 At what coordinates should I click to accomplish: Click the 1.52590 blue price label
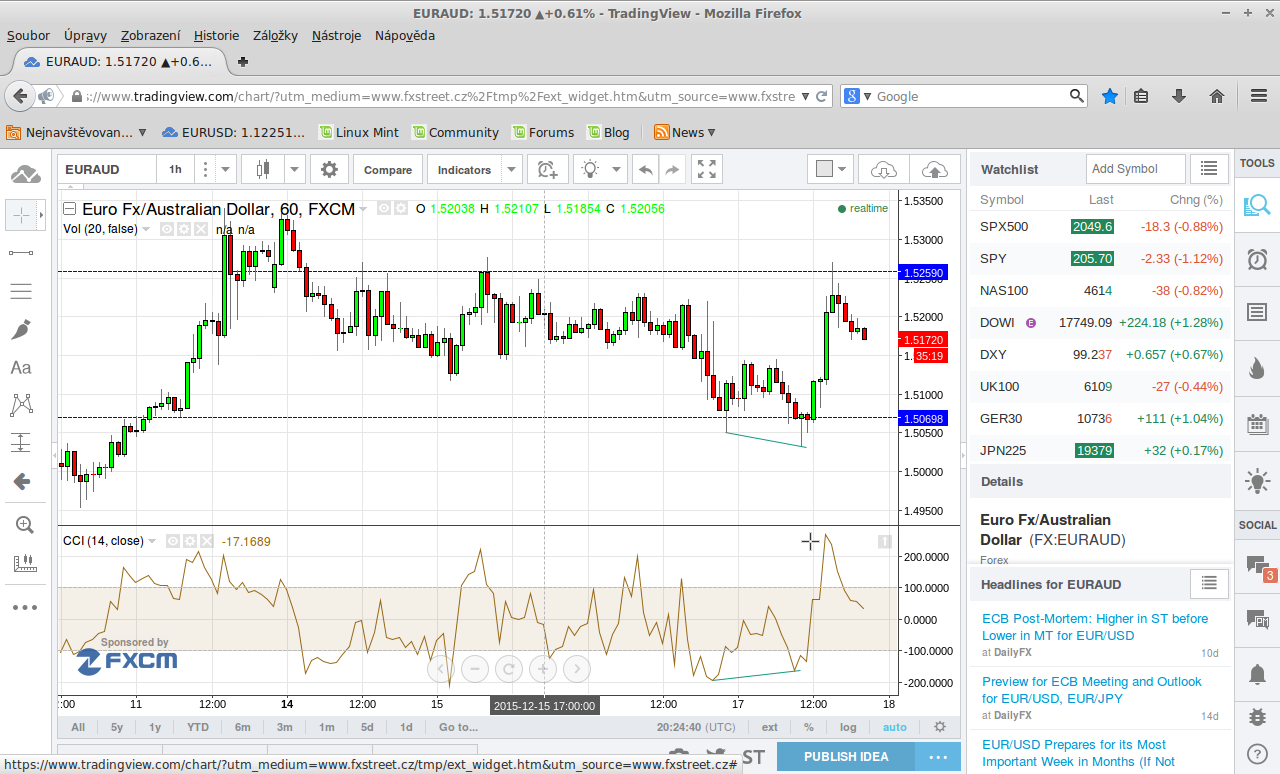coord(923,272)
